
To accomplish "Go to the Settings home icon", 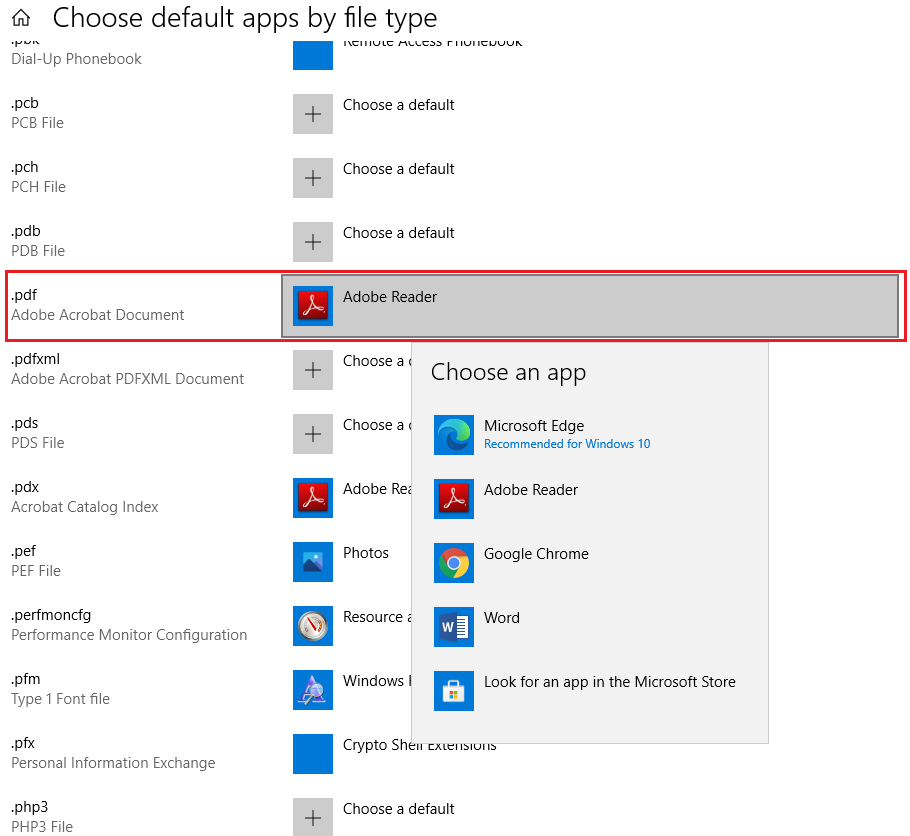I will click(x=21, y=18).
